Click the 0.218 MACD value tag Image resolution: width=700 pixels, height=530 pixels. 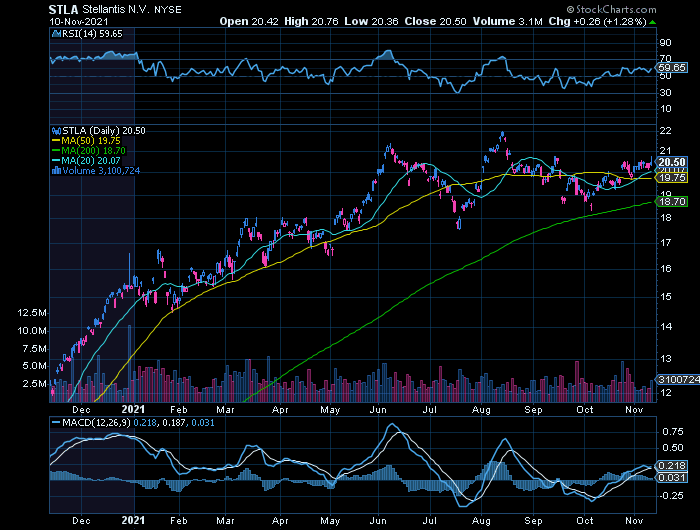coord(672,466)
